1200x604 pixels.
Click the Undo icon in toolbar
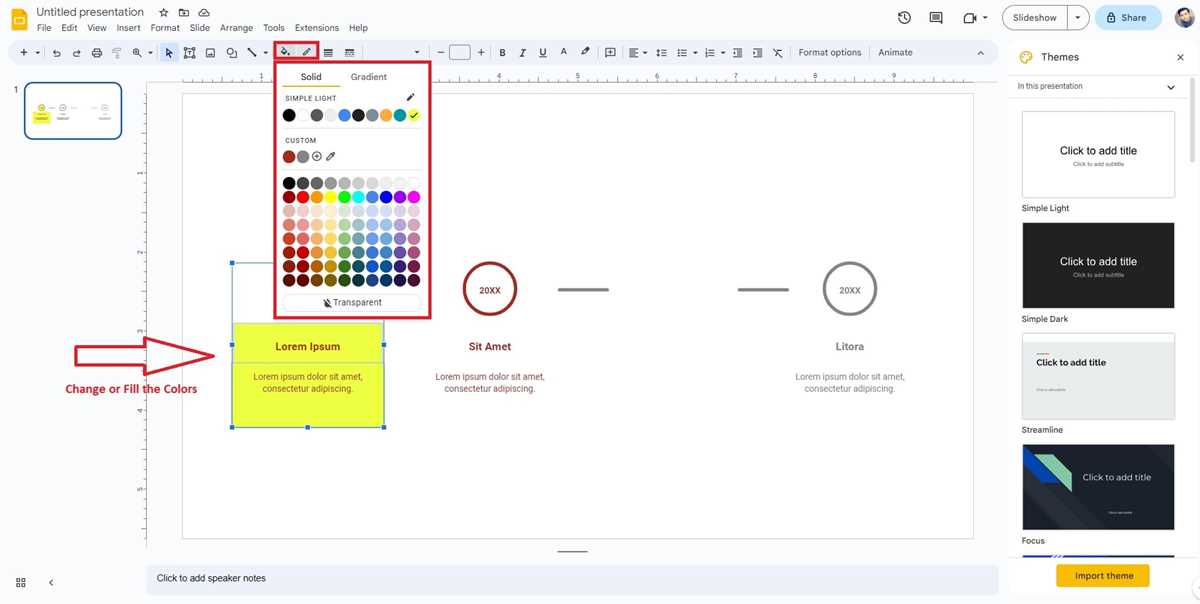pyautogui.click(x=57, y=53)
